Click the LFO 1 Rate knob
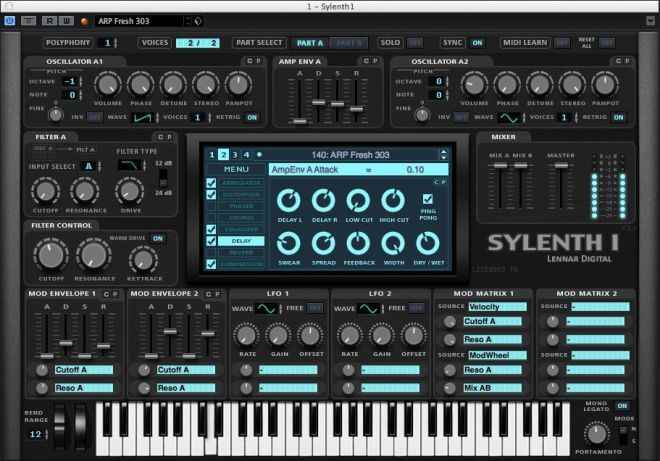 (247, 335)
